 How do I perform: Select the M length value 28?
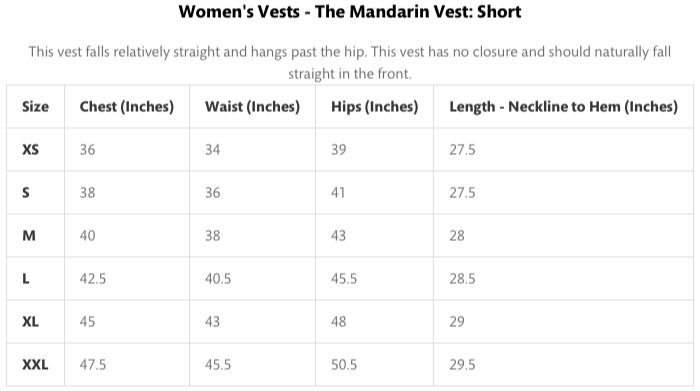(x=457, y=236)
